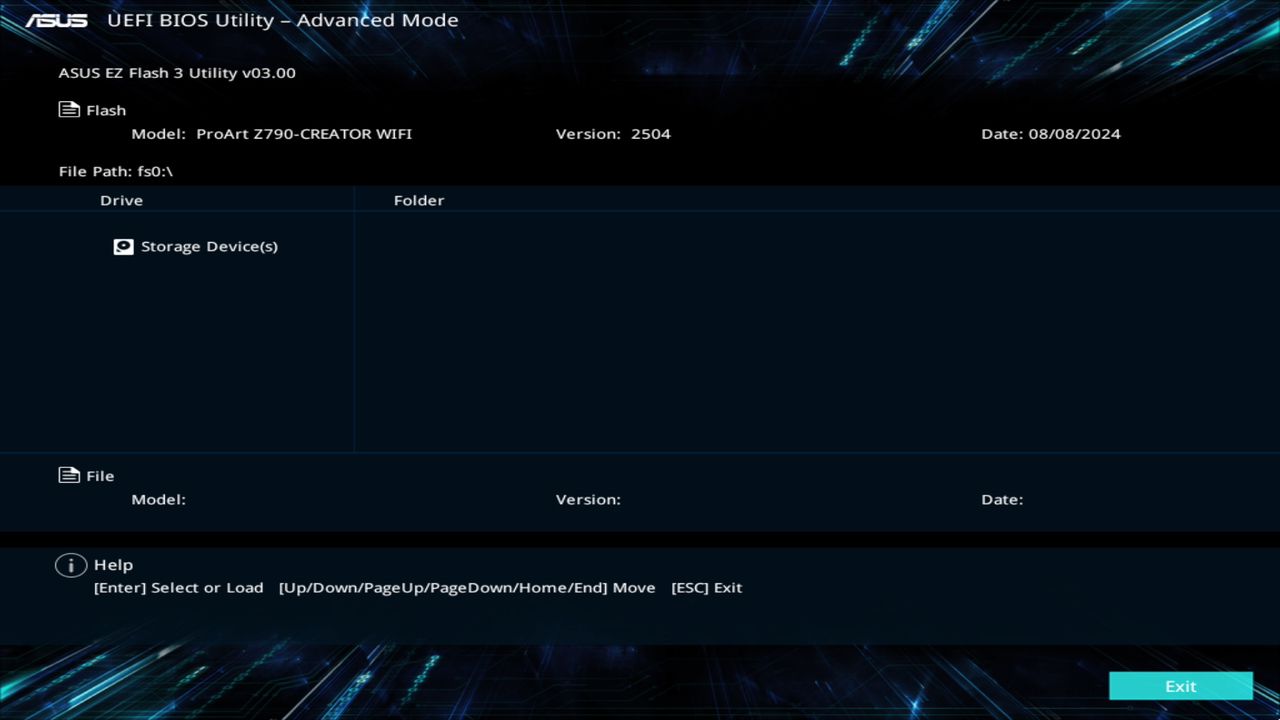Click the ASUS EZ Flash 3 Utility title
Viewport: 1280px width, 720px height.
176,72
